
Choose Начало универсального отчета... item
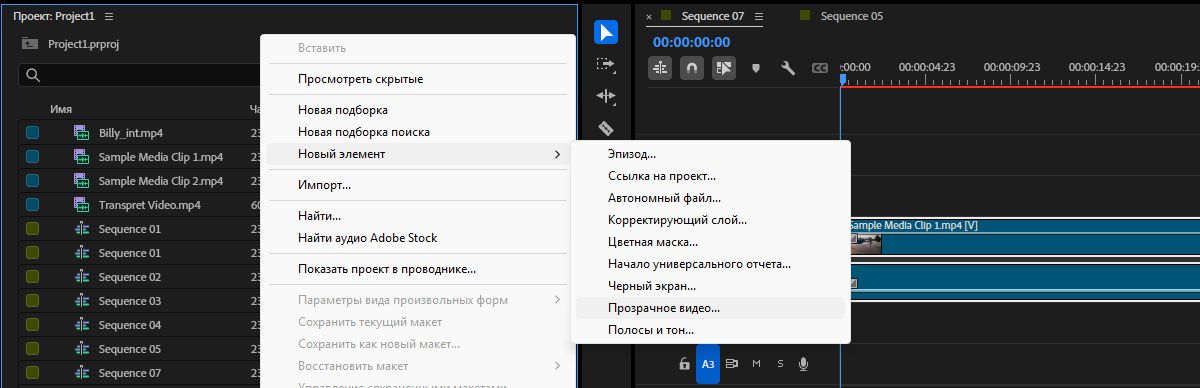click(700, 264)
